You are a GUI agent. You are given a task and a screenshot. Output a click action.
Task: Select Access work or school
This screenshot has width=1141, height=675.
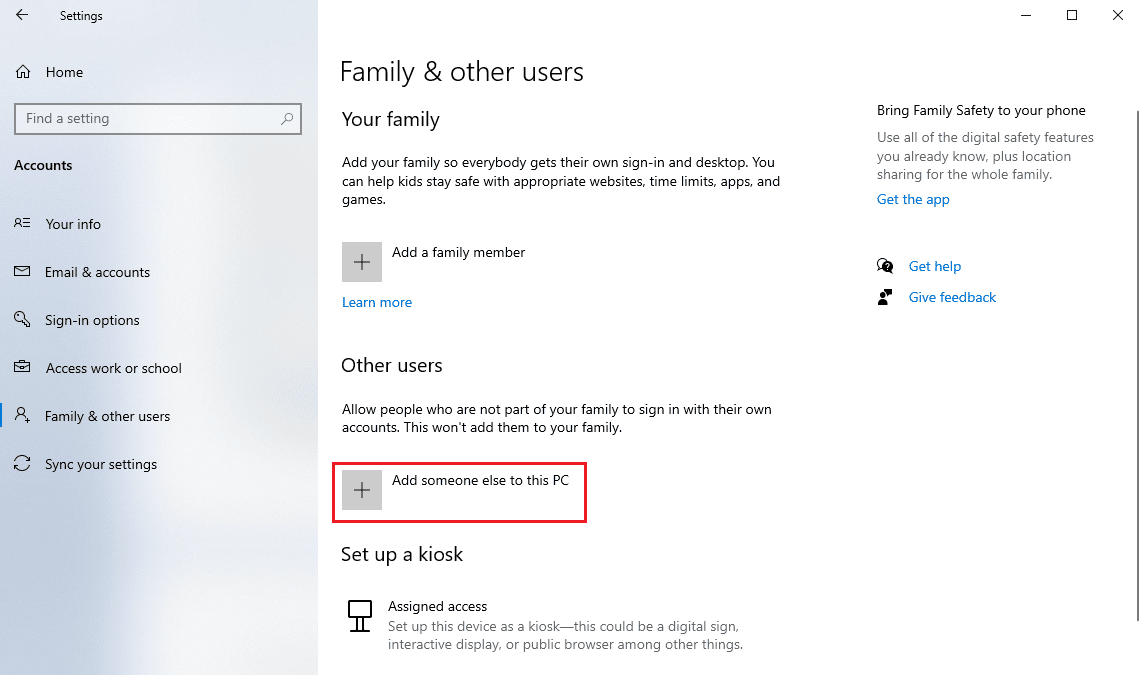coord(114,368)
